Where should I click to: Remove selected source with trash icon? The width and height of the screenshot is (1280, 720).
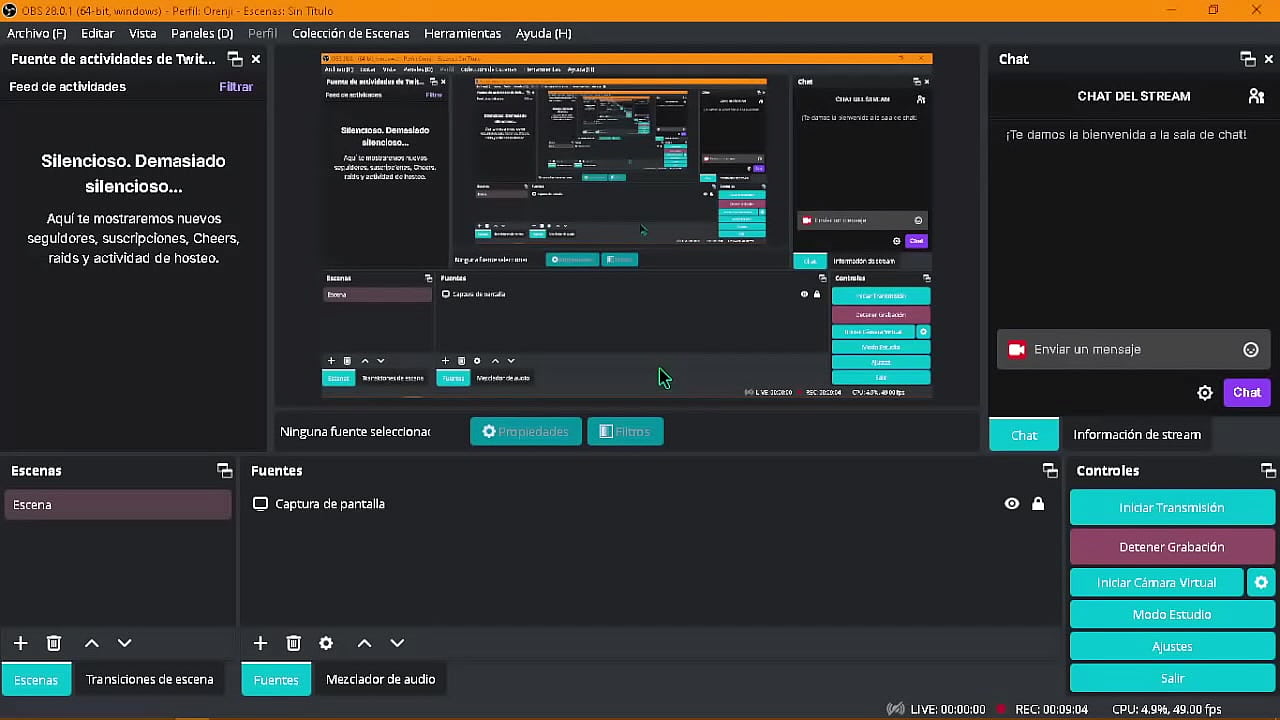point(293,643)
